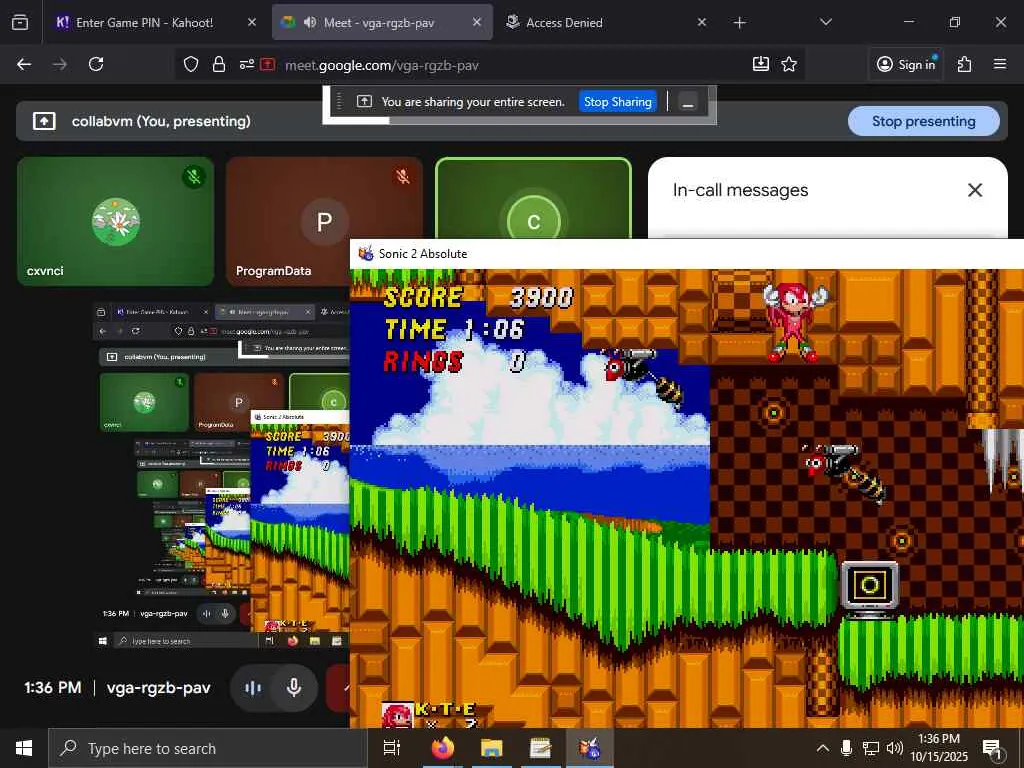Install Meet as app icon
Image resolution: width=1024 pixels, height=768 pixels.
point(761,64)
